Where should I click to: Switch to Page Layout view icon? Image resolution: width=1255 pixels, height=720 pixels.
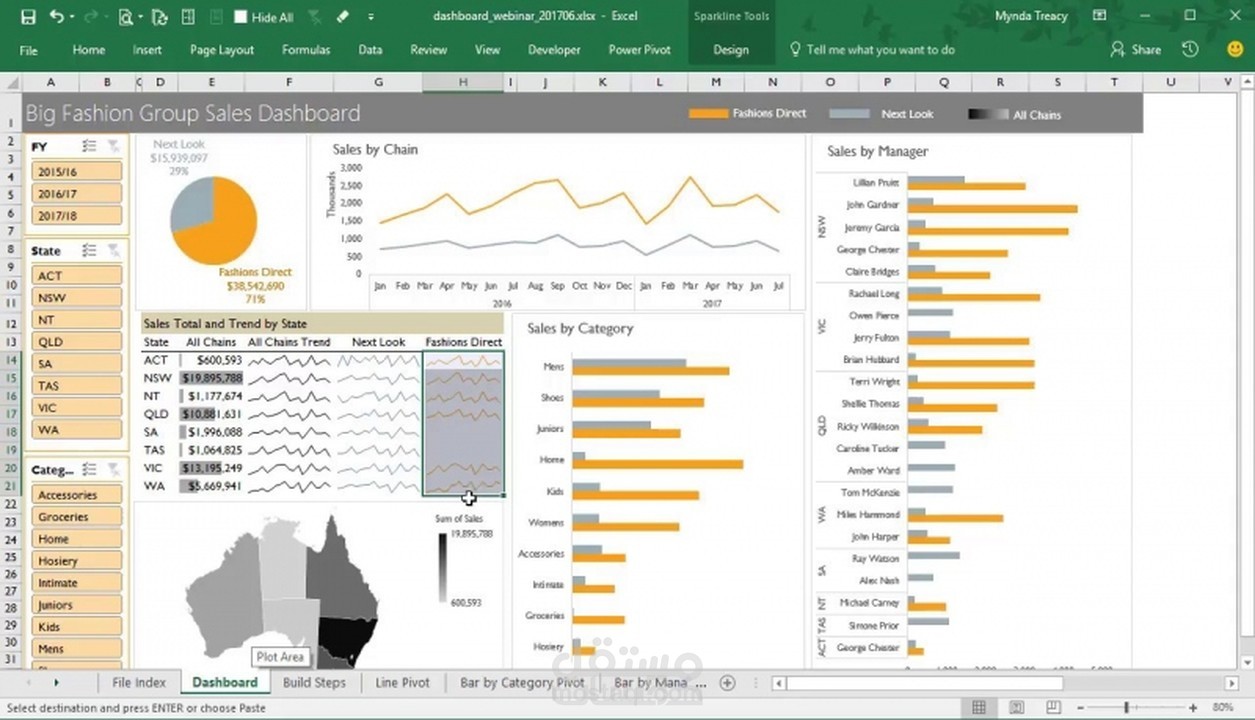(x=1015, y=708)
